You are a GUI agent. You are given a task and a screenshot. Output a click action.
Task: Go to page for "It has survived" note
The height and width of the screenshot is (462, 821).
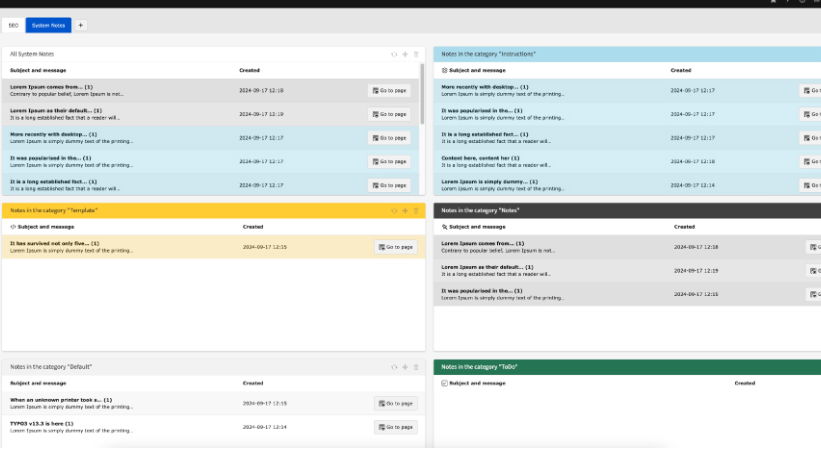(x=396, y=247)
